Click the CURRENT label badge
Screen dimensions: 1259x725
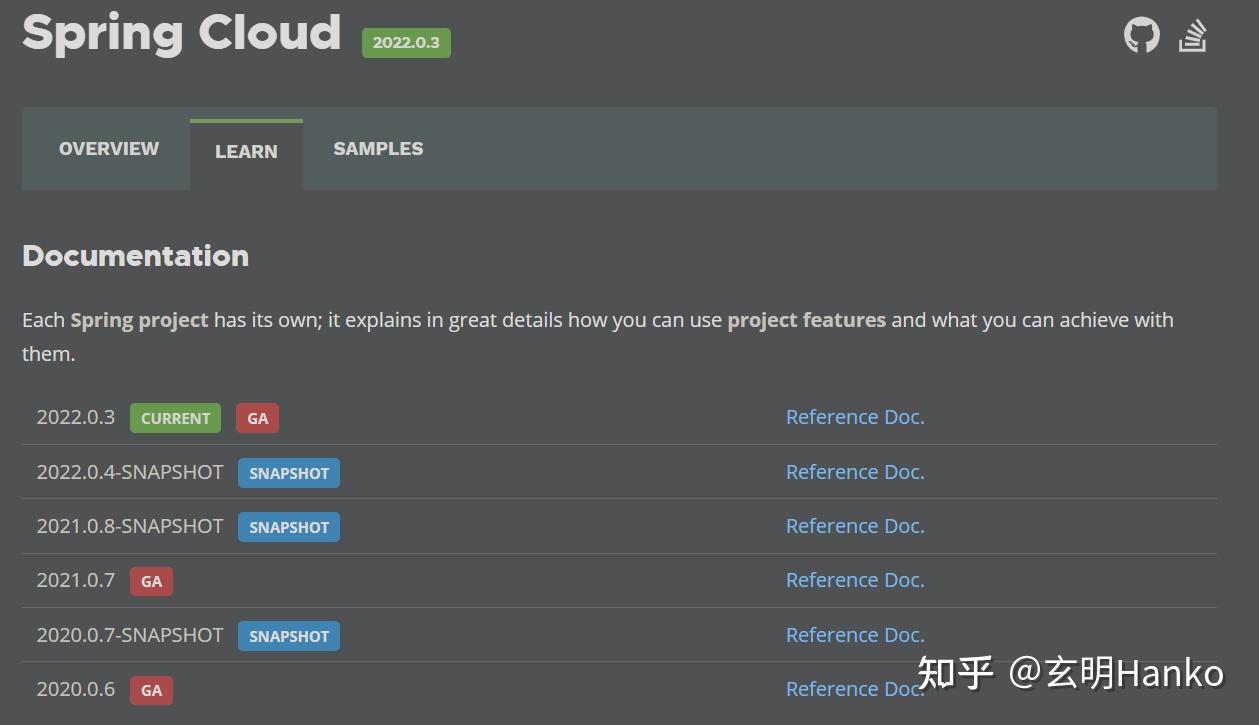point(175,418)
